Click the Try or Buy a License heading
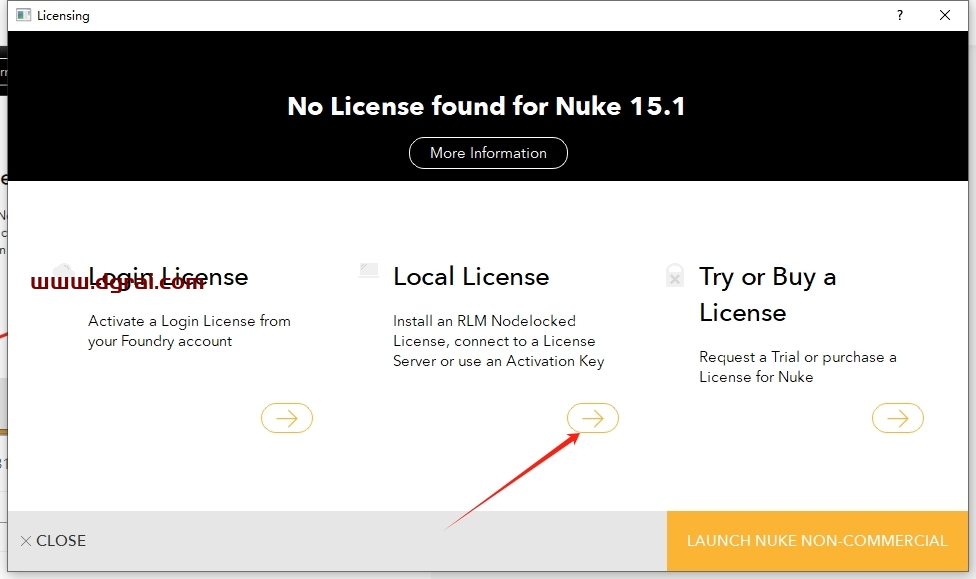Viewport: 976px width, 579px height. (767, 294)
